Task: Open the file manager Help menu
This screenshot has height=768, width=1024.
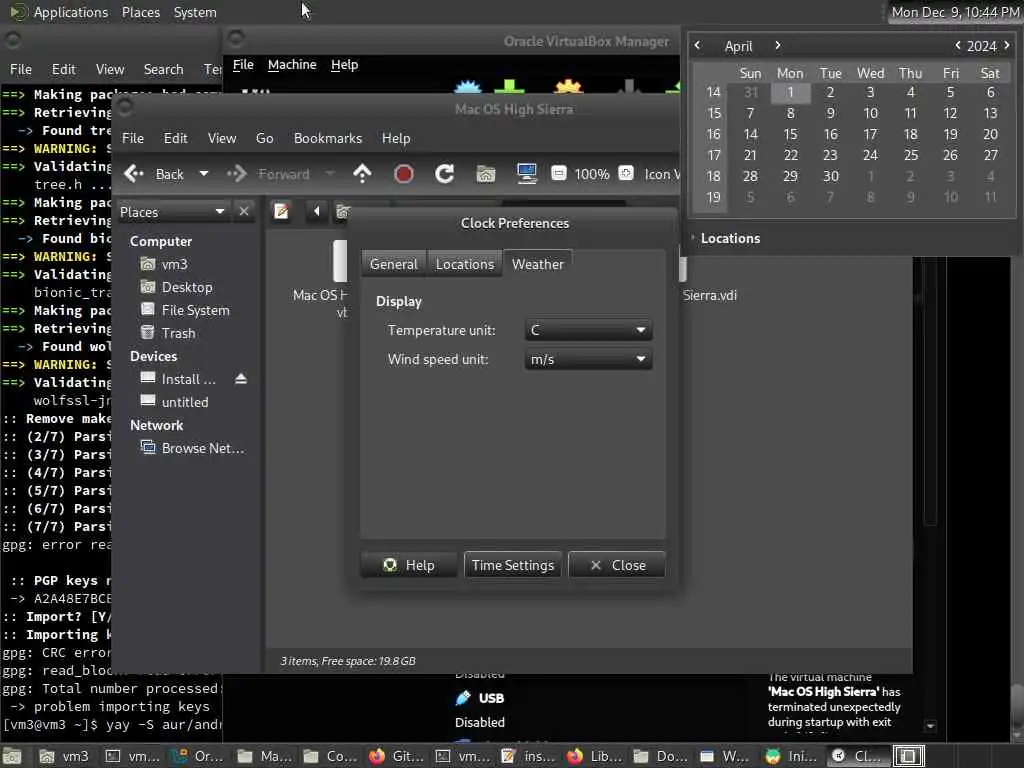Action: coord(396,138)
